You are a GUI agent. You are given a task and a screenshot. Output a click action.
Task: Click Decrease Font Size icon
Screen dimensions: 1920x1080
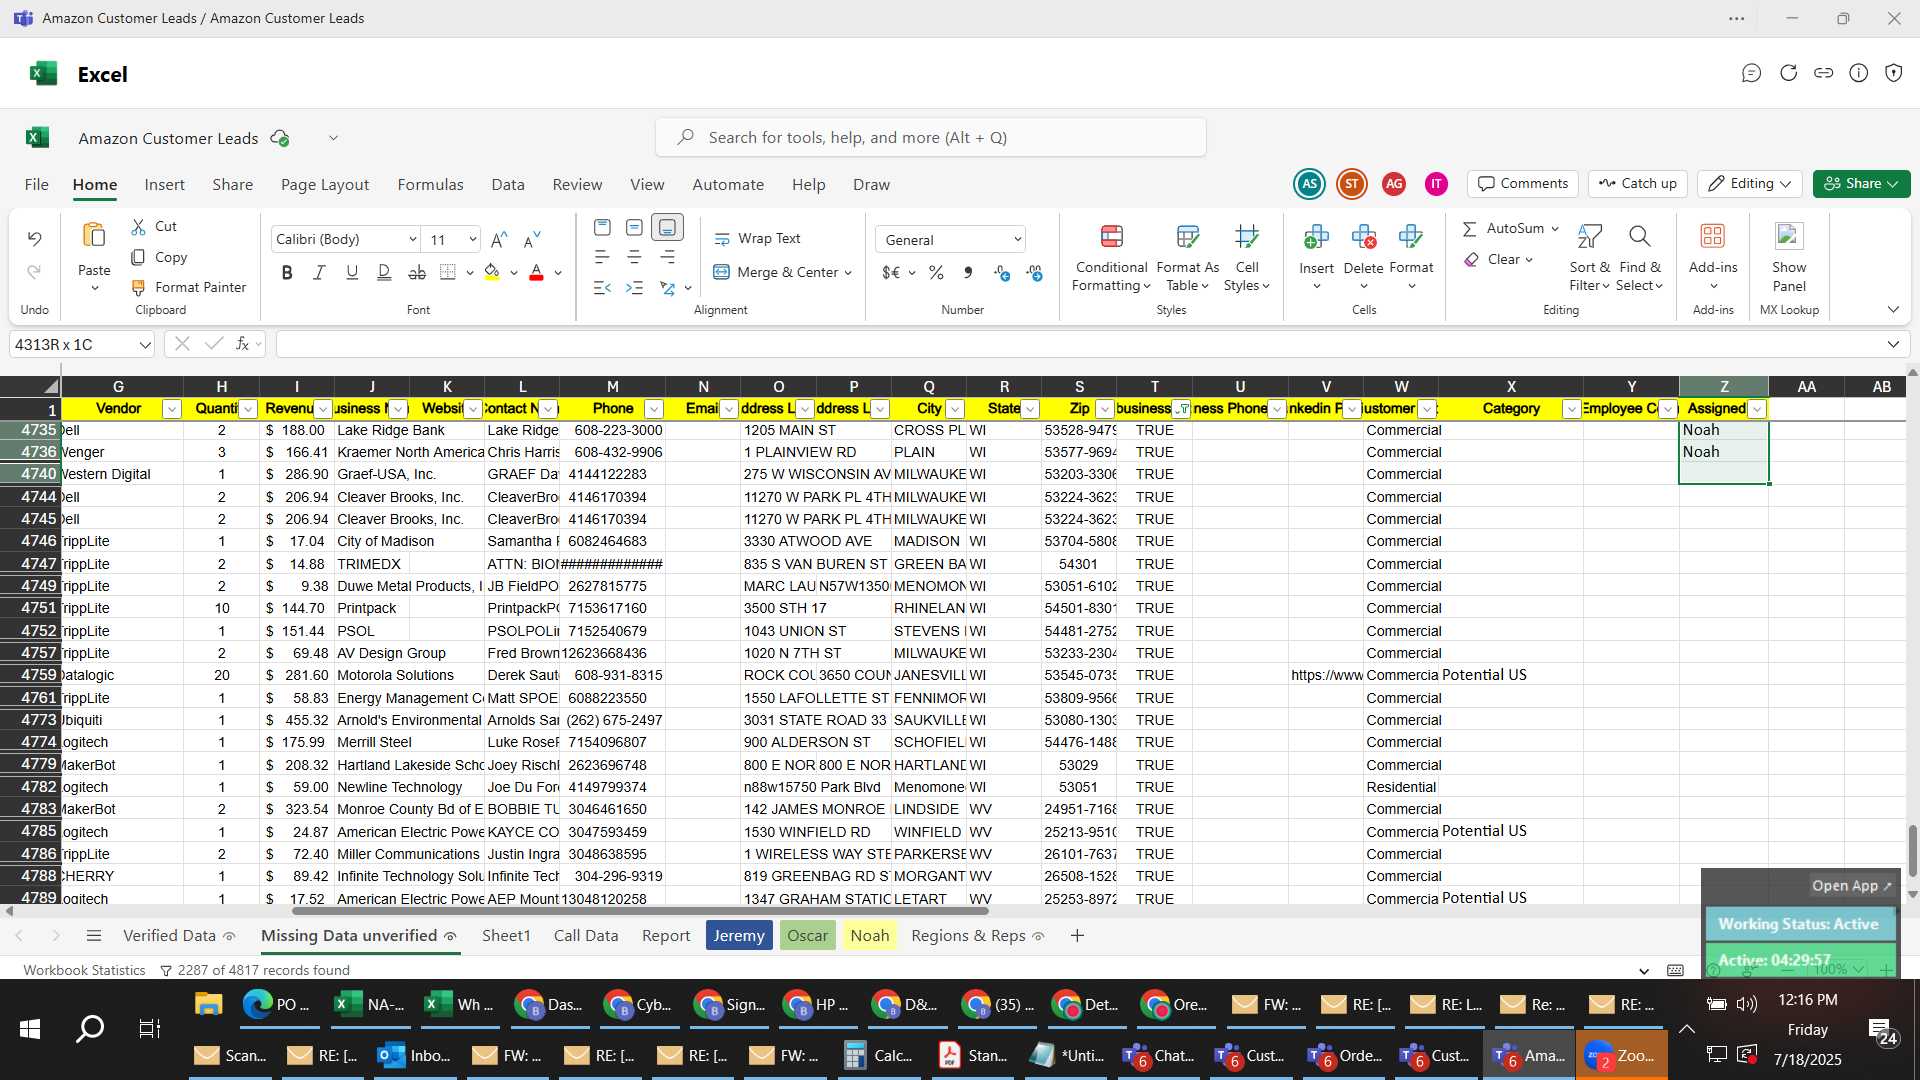coord(532,240)
